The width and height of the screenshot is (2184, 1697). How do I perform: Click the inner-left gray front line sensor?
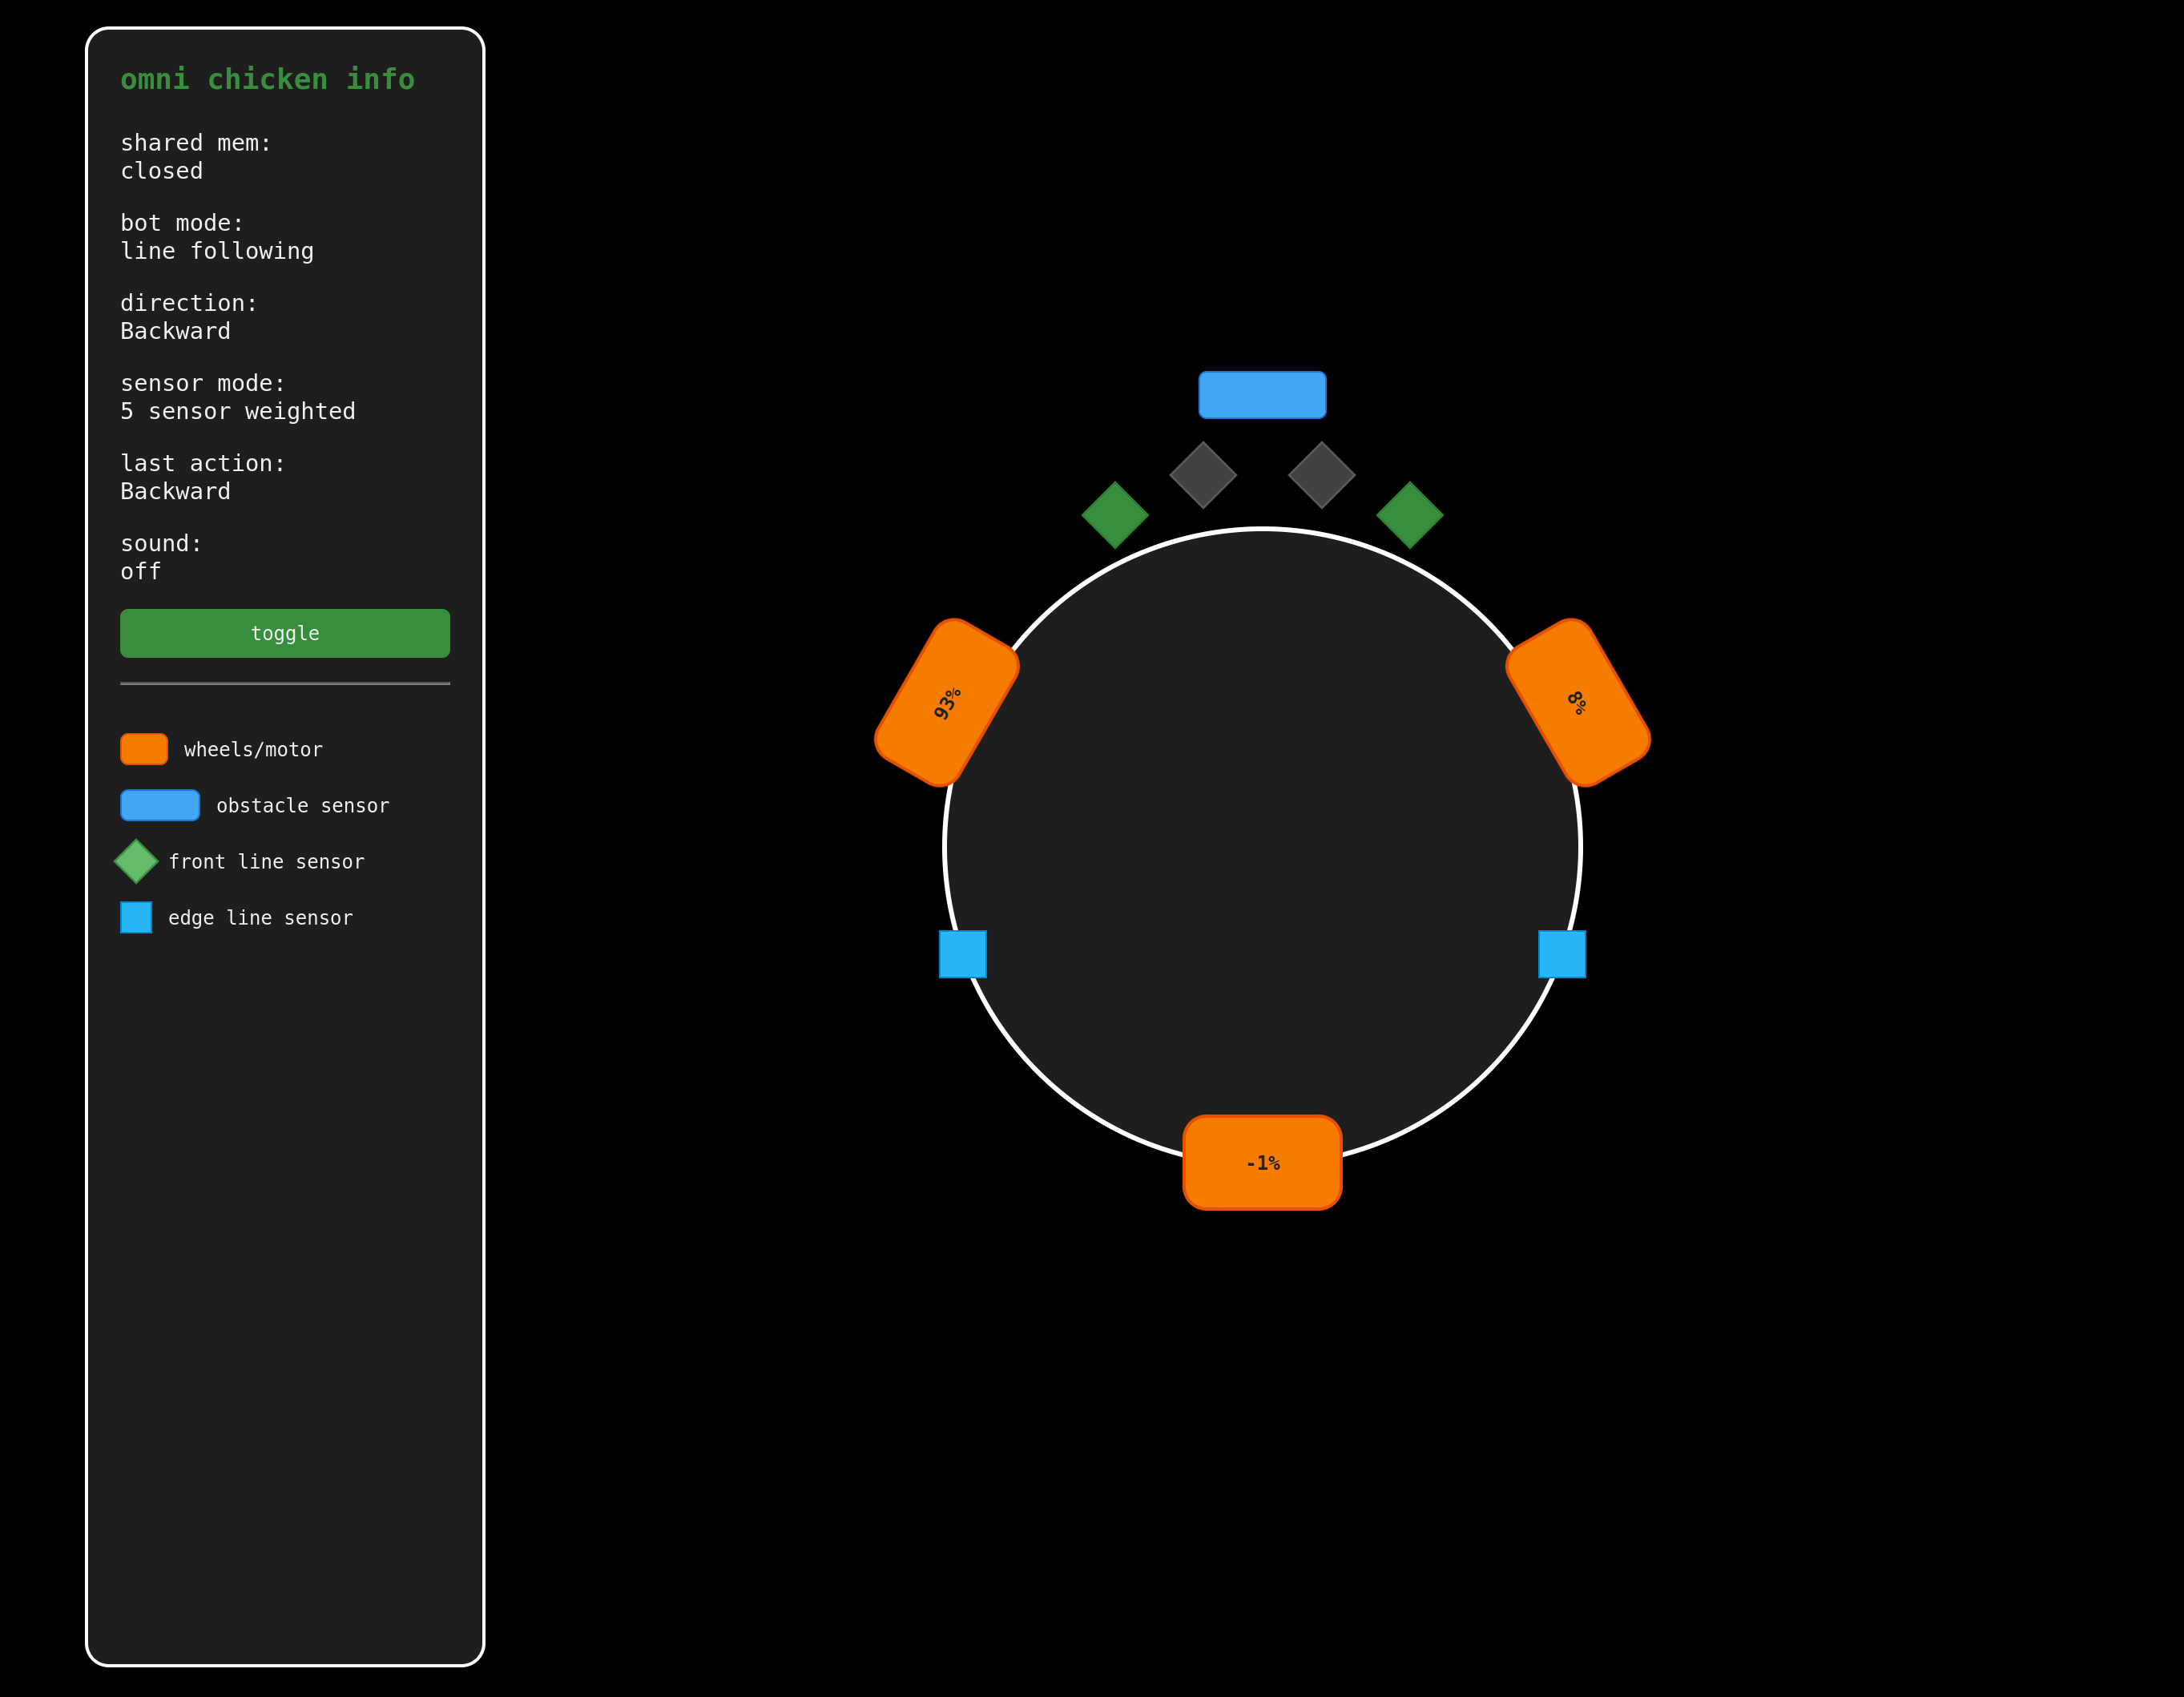click(x=1203, y=475)
